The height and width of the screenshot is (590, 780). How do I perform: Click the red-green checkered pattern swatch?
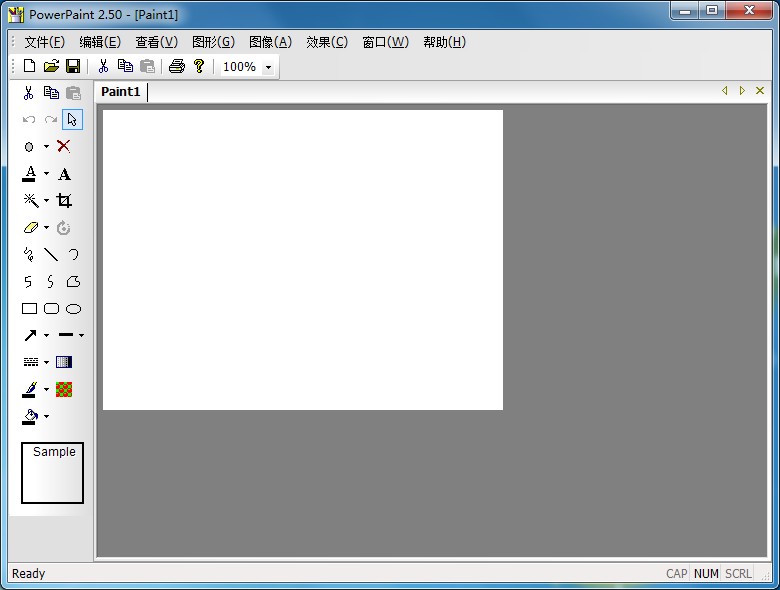(x=64, y=390)
